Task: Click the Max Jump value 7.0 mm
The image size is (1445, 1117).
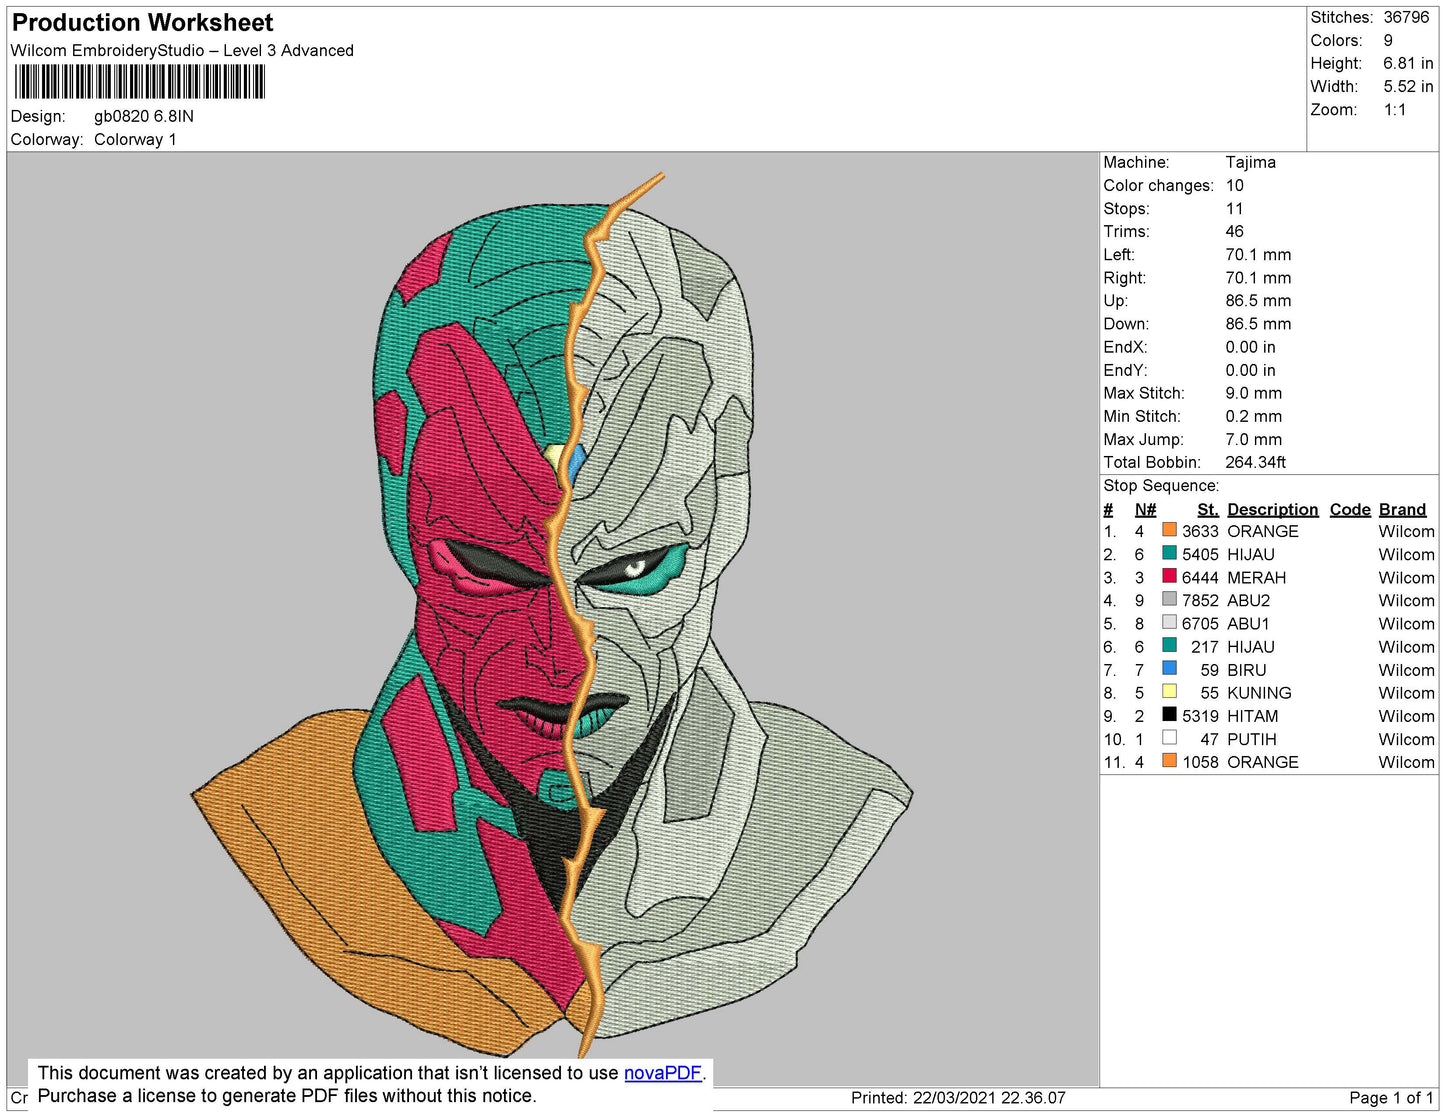Action: 1254,439
